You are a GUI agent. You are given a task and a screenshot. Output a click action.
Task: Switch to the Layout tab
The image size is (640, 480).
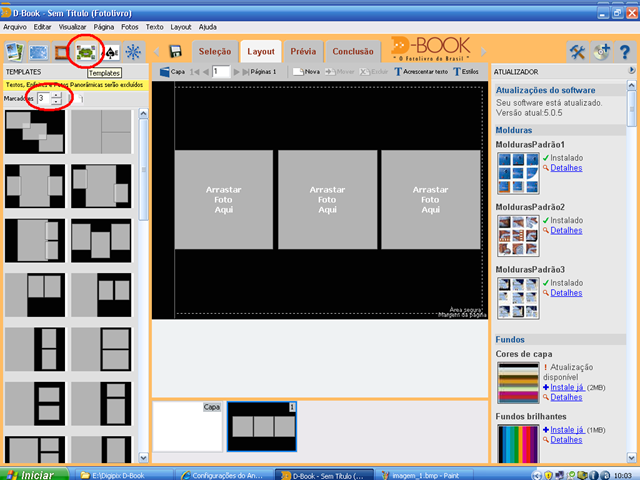[261, 51]
